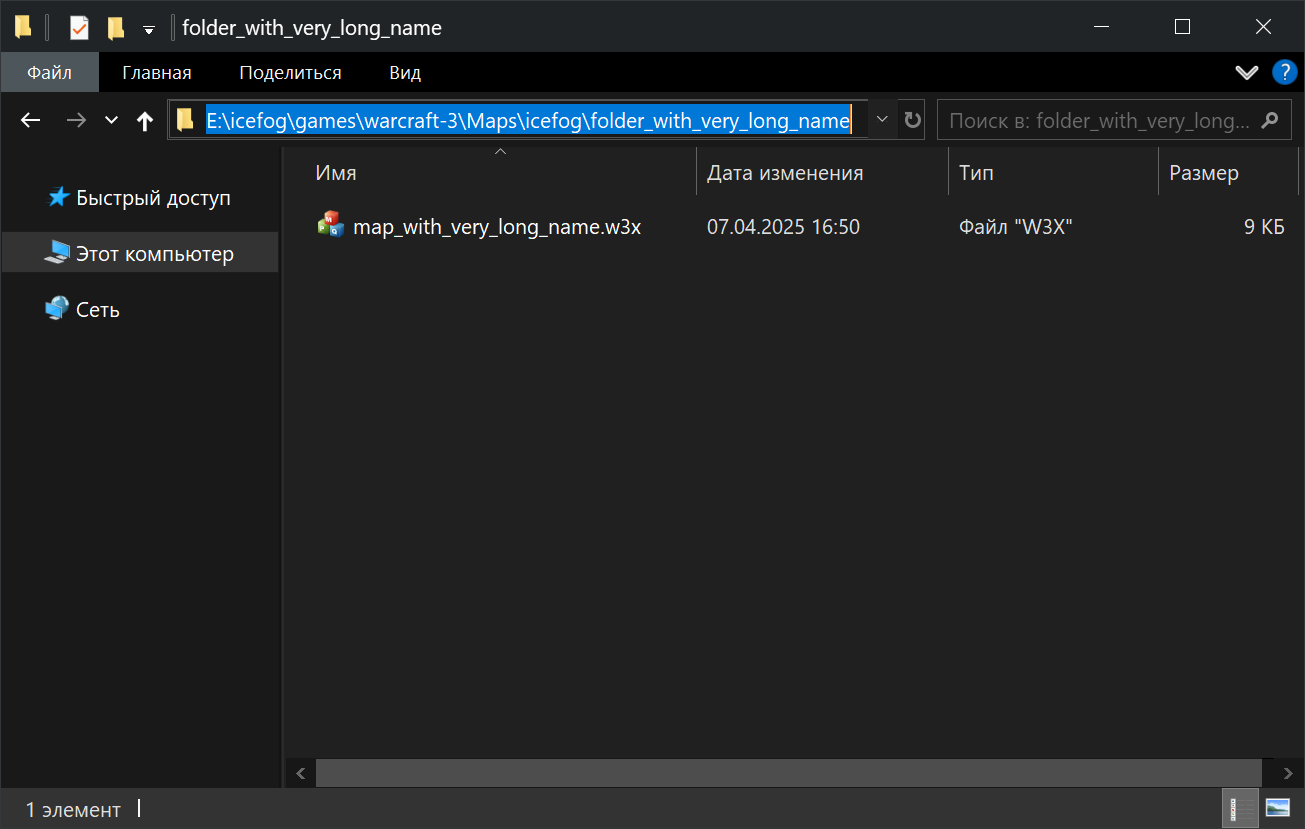Click the New Folder quick access icon
The height and width of the screenshot is (829, 1305).
(x=116, y=28)
